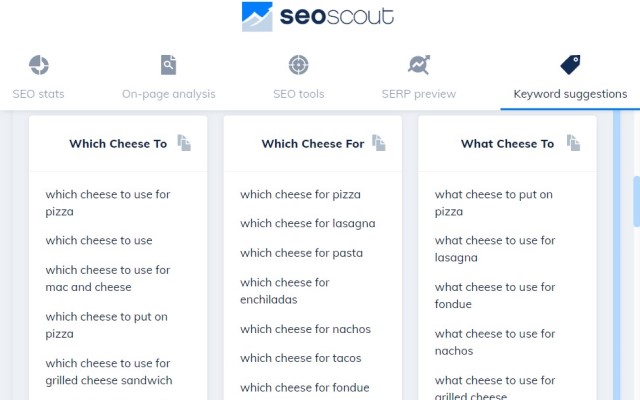
Task: Copy the Which Cheese To keyword list
Action: (184, 143)
